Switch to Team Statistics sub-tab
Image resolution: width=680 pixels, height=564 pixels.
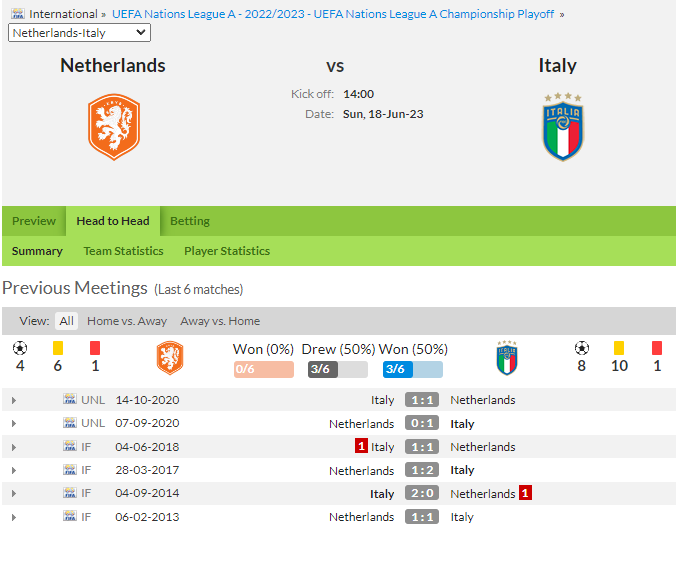tap(124, 251)
